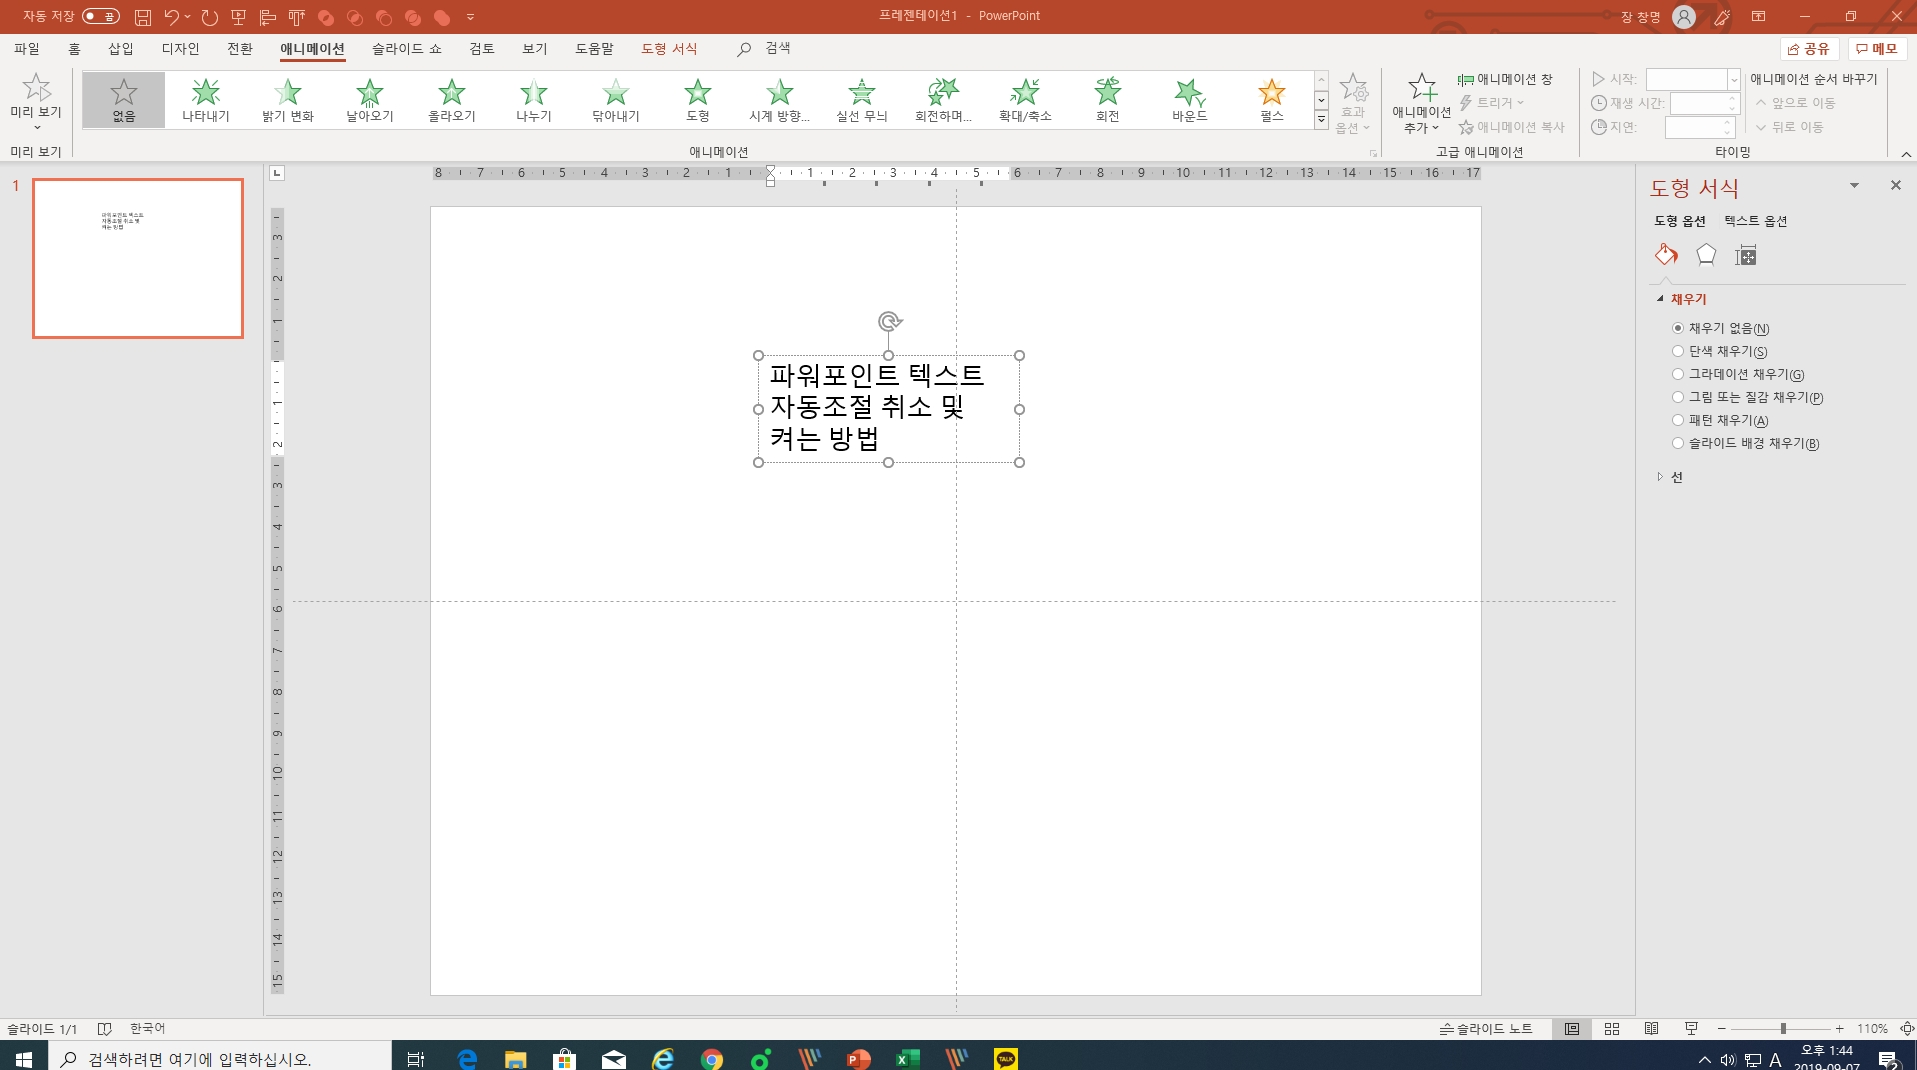Viewport: 1917px width, 1070px height.
Task: Switch to 텍스트 옵션 tab in 도형 서식
Action: (x=1755, y=221)
